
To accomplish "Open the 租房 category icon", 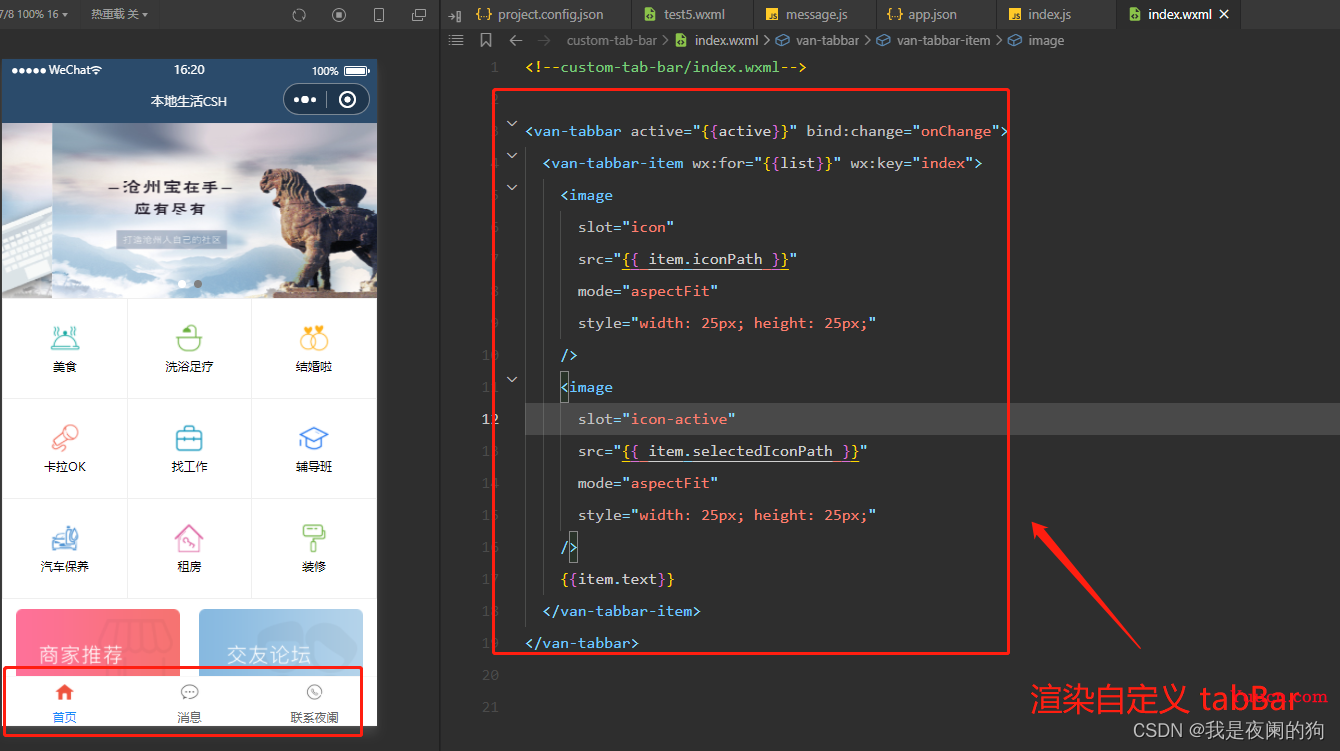I will (x=189, y=538).
